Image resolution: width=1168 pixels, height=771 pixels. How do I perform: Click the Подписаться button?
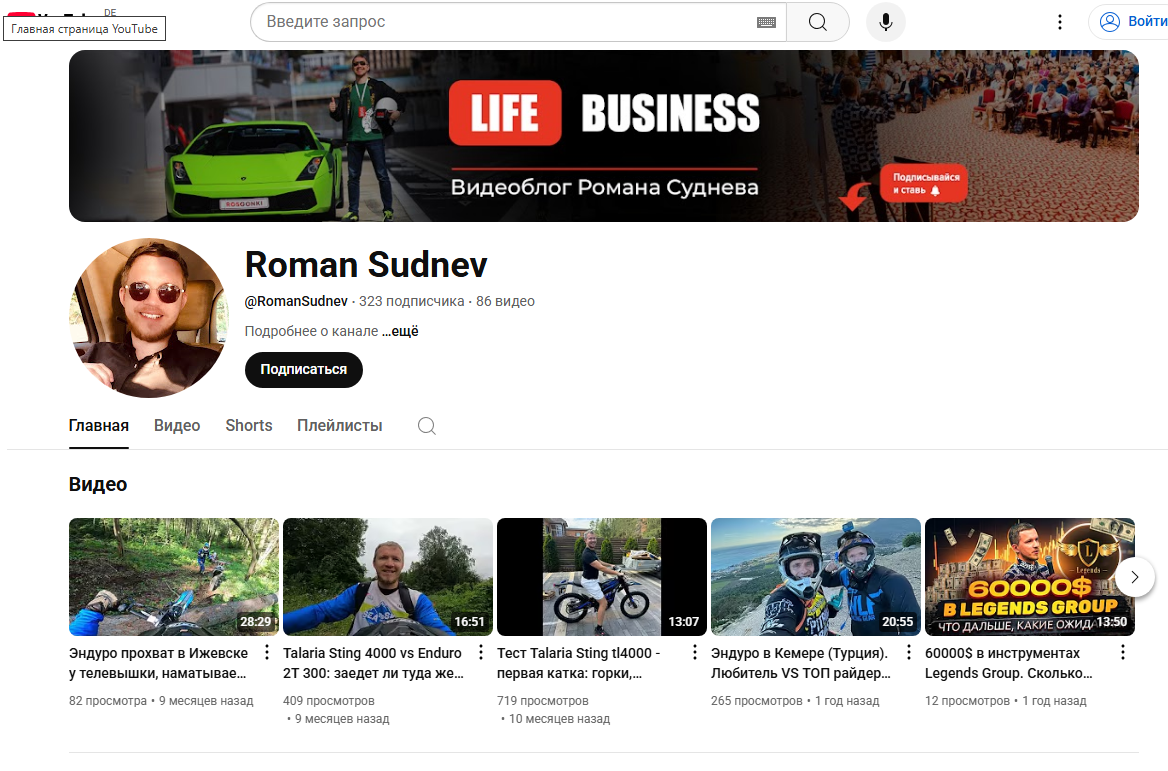303,369
